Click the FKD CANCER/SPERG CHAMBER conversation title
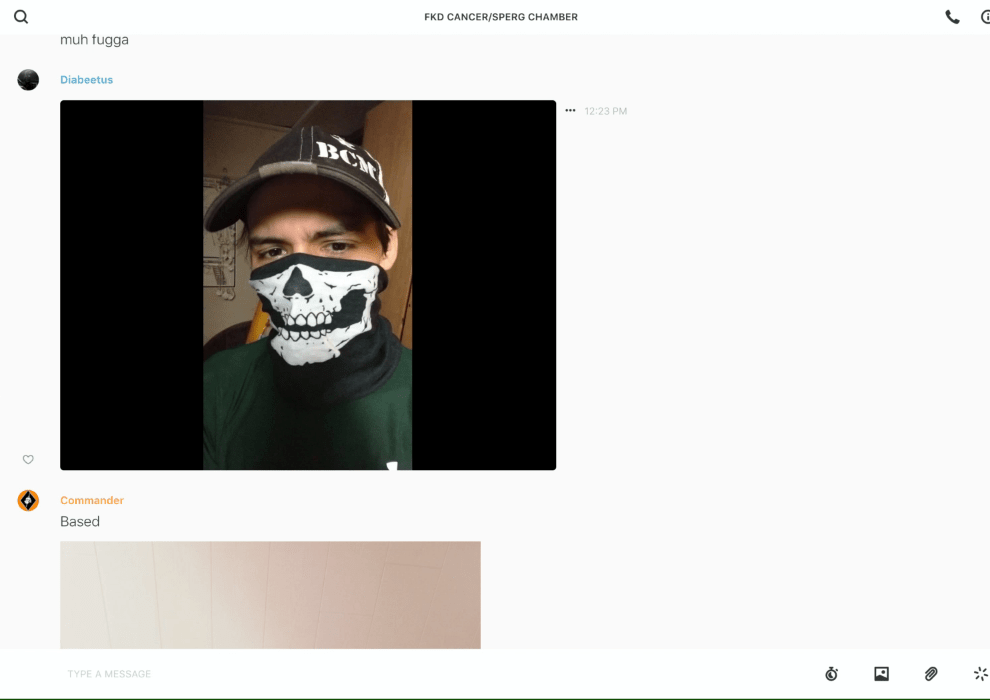 500,17
